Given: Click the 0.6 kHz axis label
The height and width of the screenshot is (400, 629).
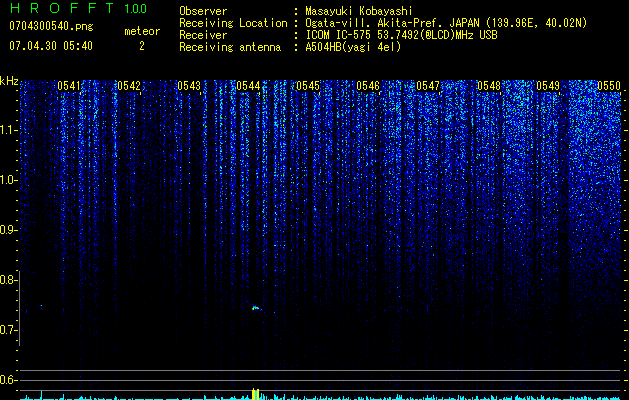Looking at the screenshot, I should [x=8, y=380].
